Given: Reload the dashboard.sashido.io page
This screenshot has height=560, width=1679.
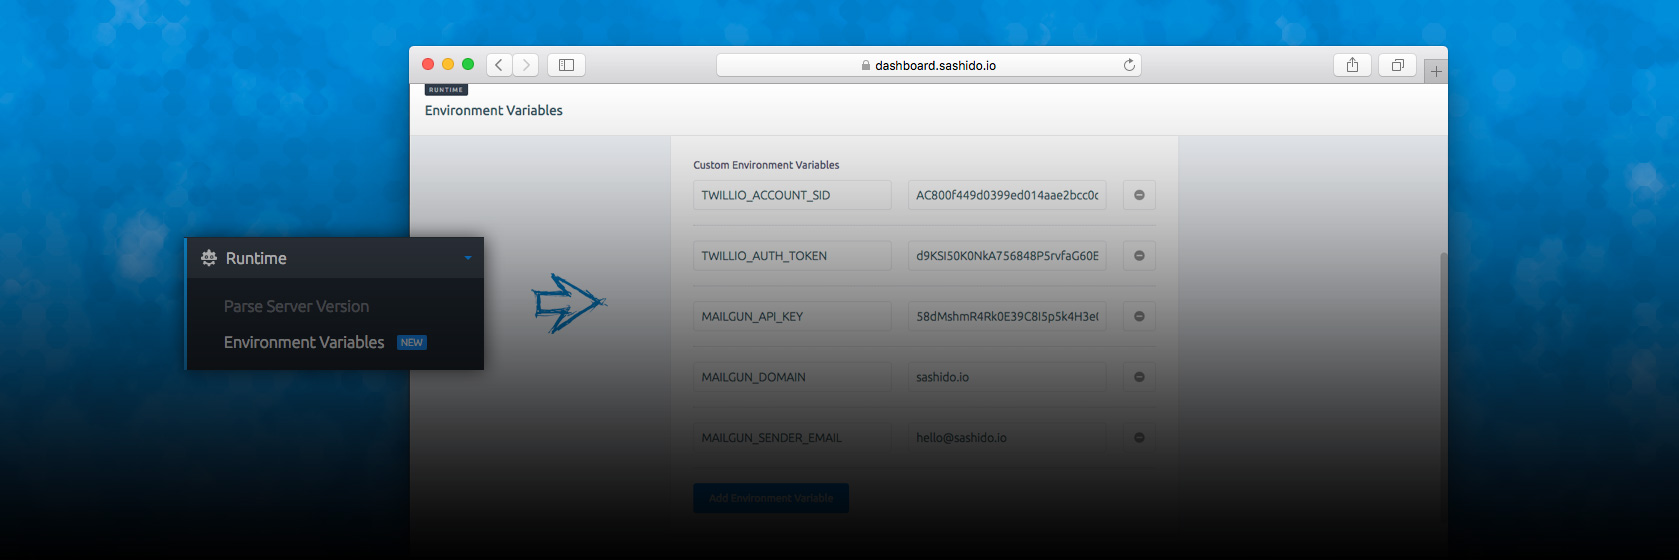Looking at the screenshot, I should point(1129,65).
